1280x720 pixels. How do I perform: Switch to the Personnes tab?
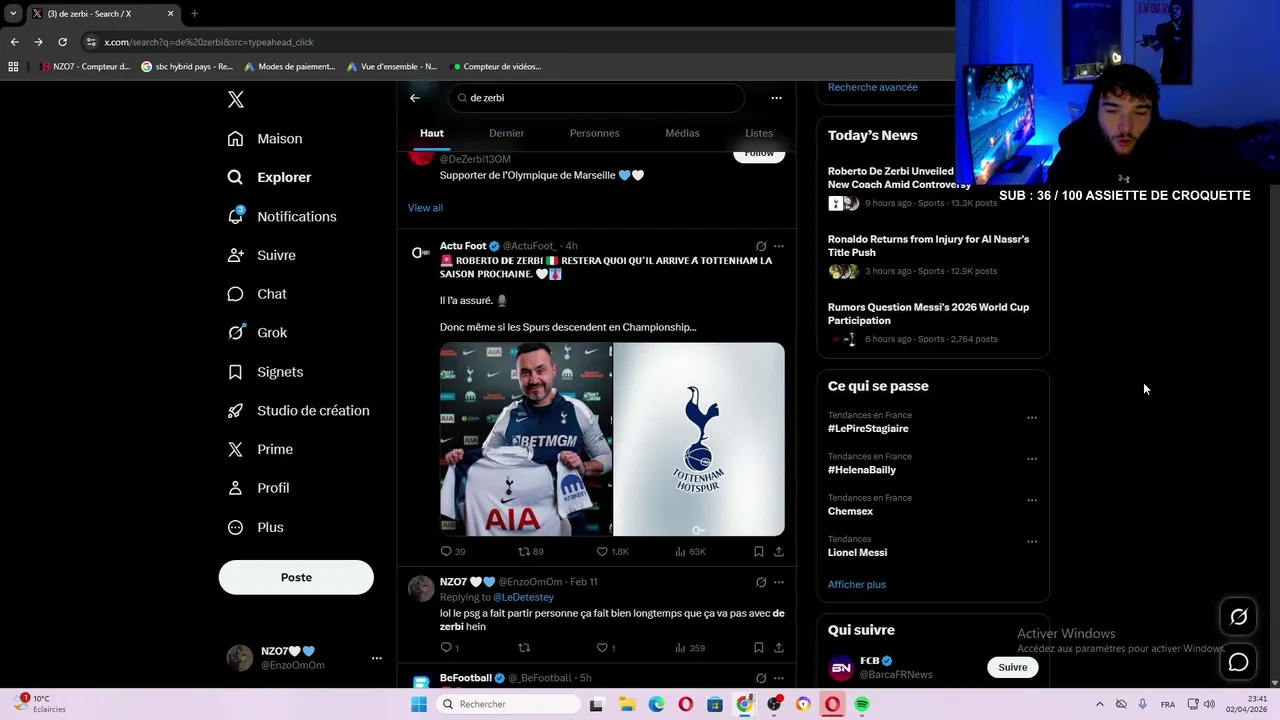[x=595, y=133]
